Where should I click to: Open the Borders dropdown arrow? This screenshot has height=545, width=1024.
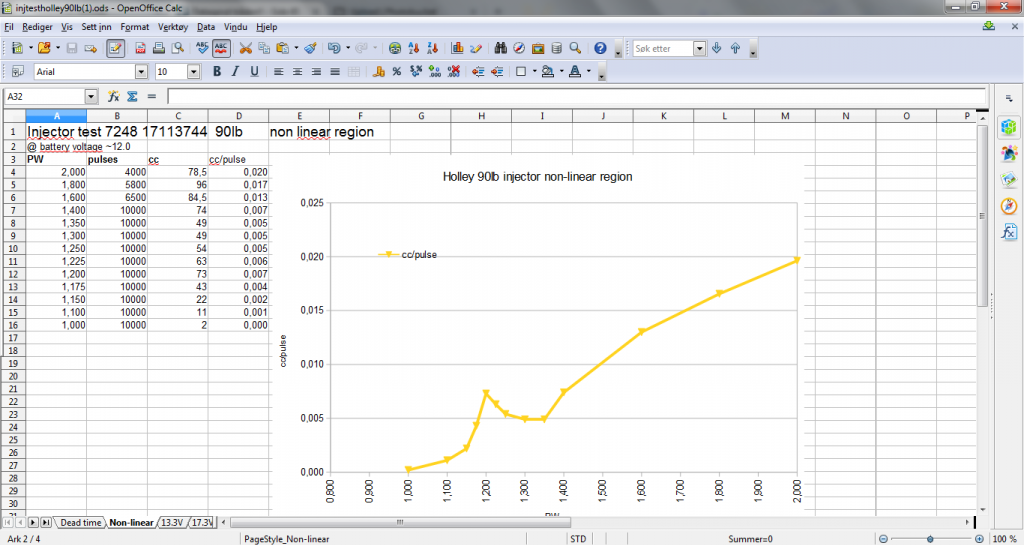click(534, 72)
